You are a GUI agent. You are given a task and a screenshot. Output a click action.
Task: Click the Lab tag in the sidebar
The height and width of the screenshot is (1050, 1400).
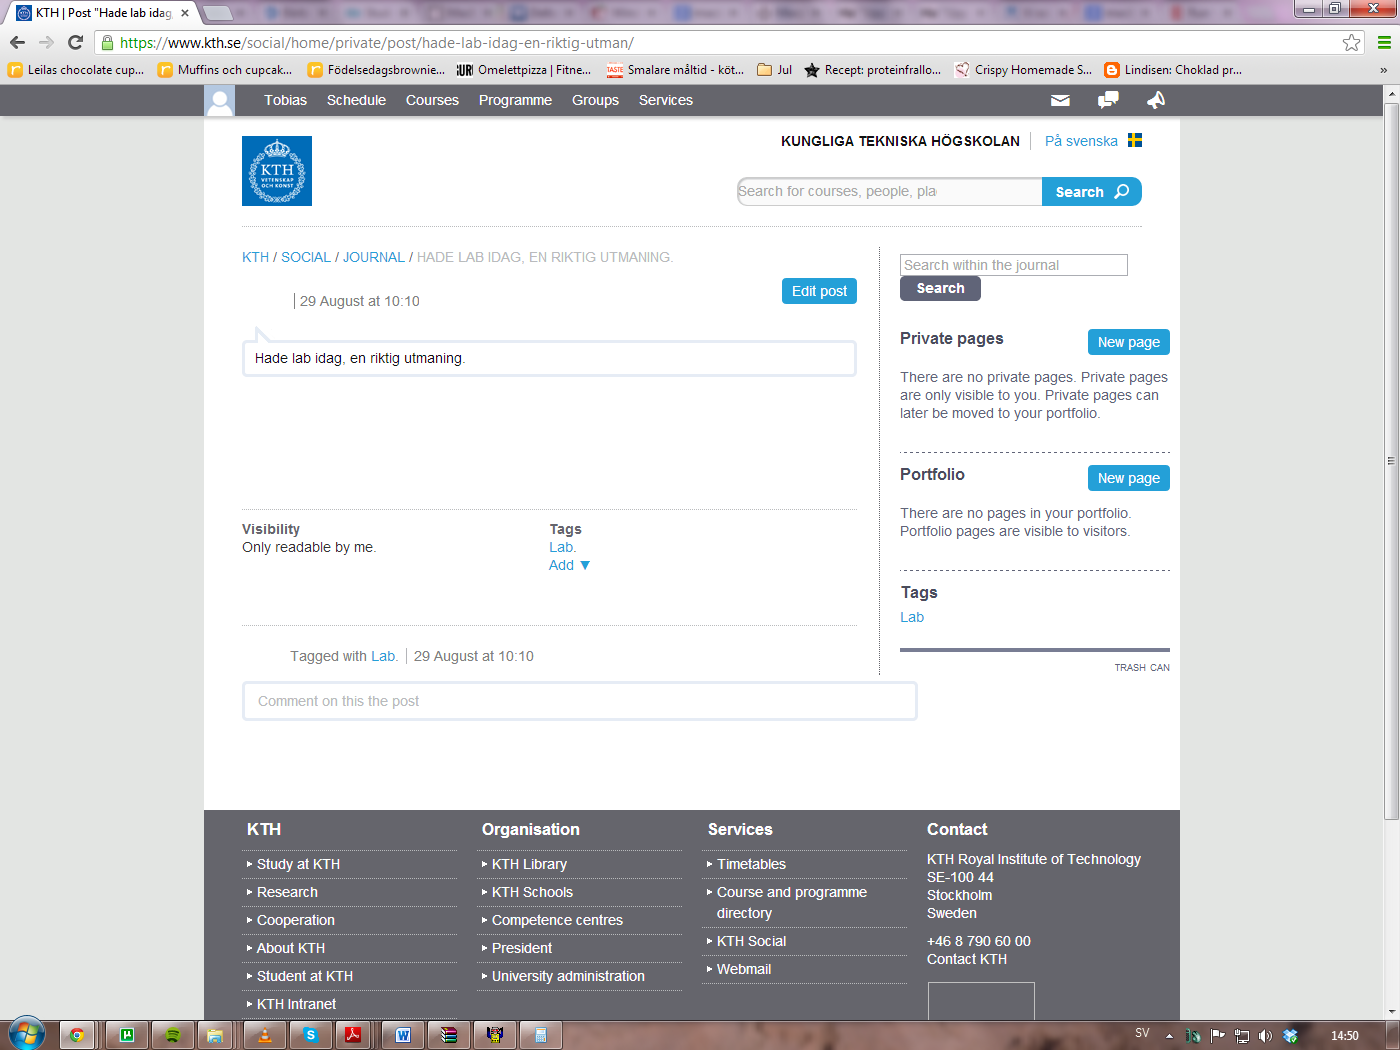912,617
